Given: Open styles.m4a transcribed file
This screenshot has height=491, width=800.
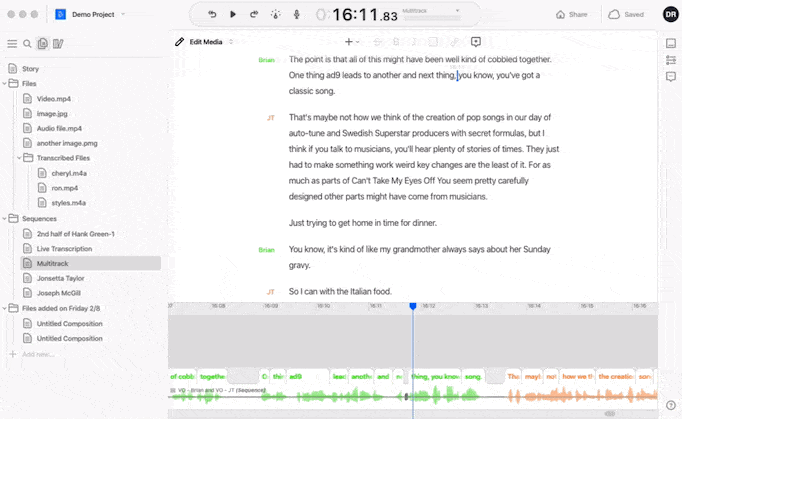Looking at the screenshot, I should pyautogui.click(x=68, y=203).
